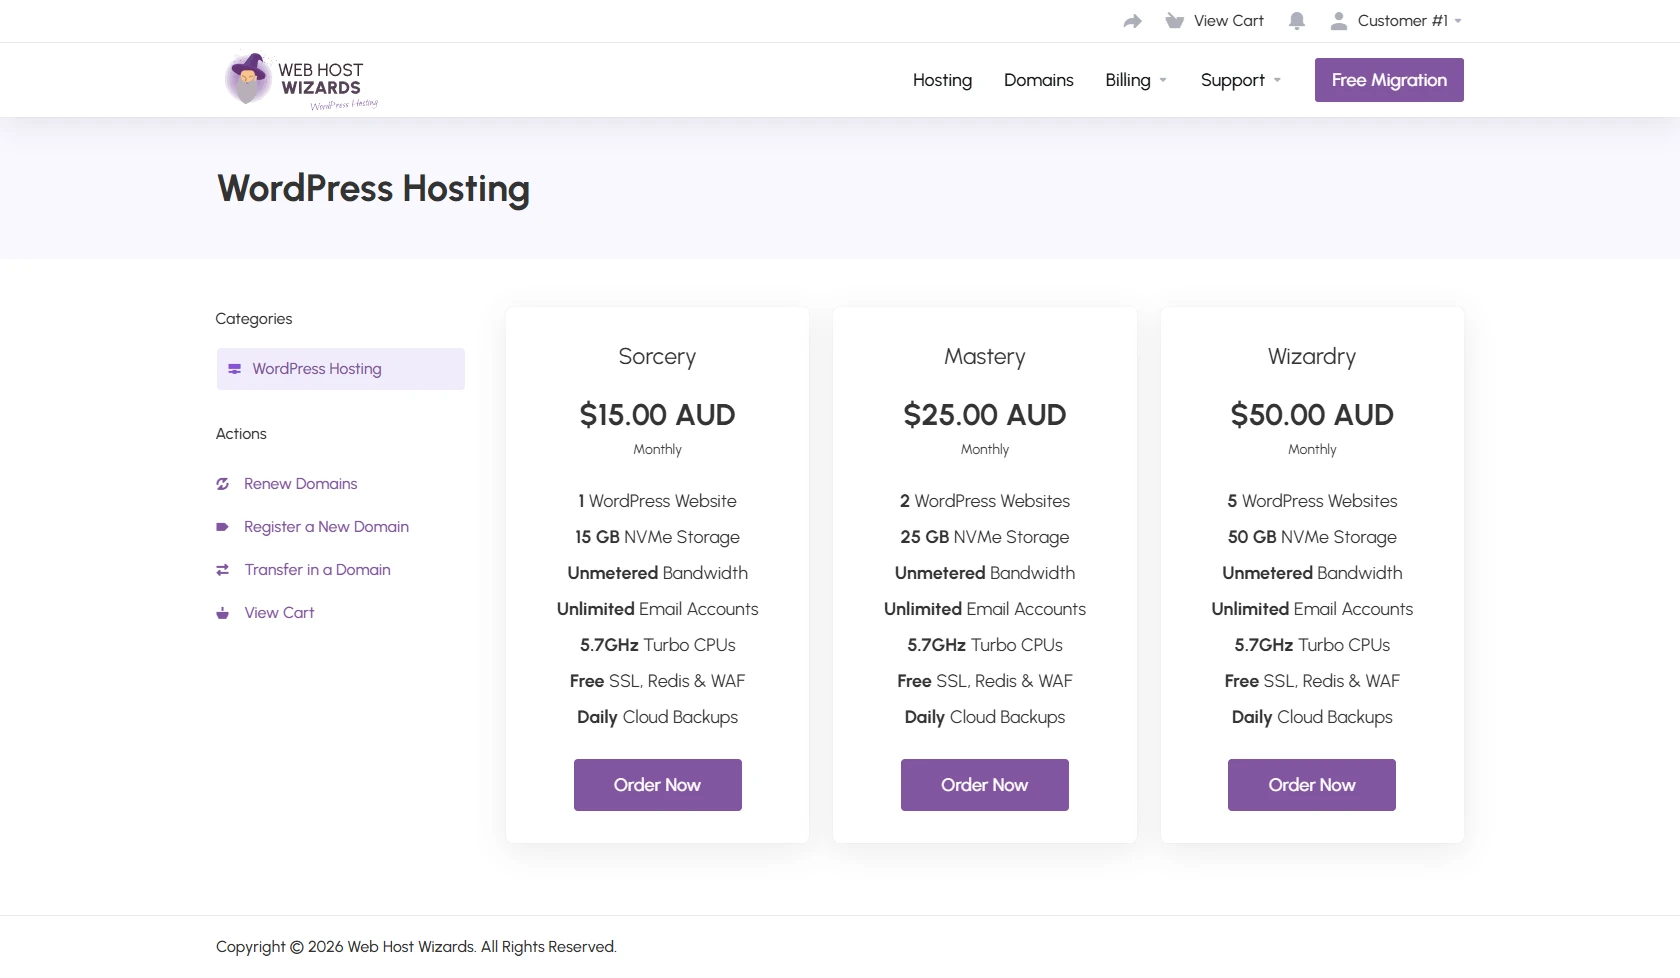Open the Renew Domains link

[300, 484]
